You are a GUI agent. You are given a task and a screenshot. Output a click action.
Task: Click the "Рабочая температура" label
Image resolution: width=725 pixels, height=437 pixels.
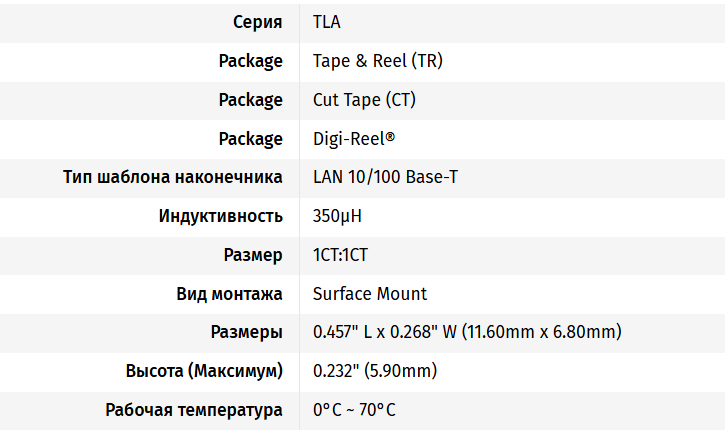[194, 410]
